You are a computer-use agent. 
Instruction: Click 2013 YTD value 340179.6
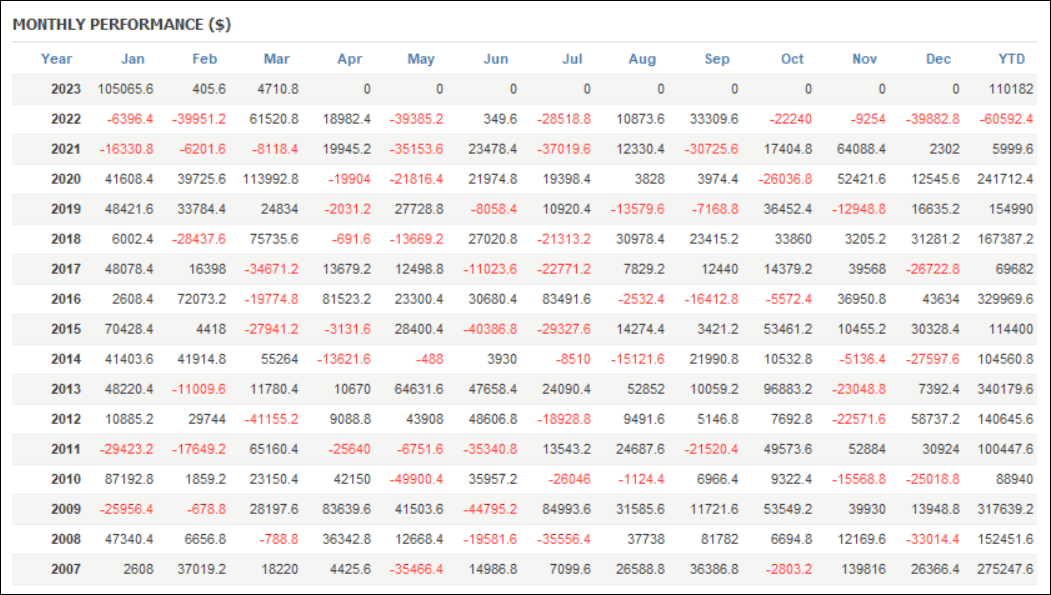coord(1005,389)
